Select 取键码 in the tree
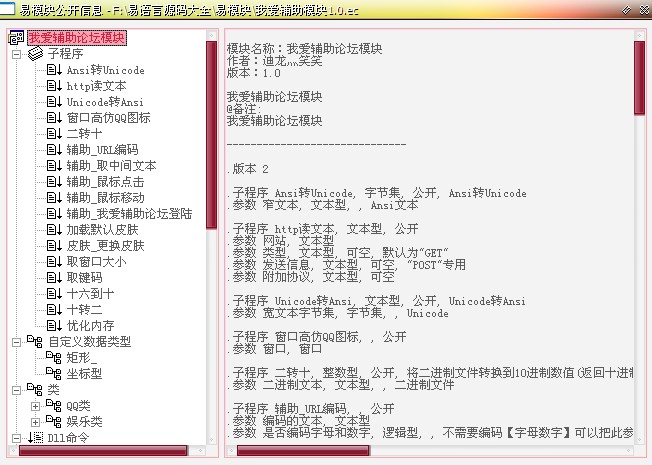Screen dimensions: 652x465 84,277
